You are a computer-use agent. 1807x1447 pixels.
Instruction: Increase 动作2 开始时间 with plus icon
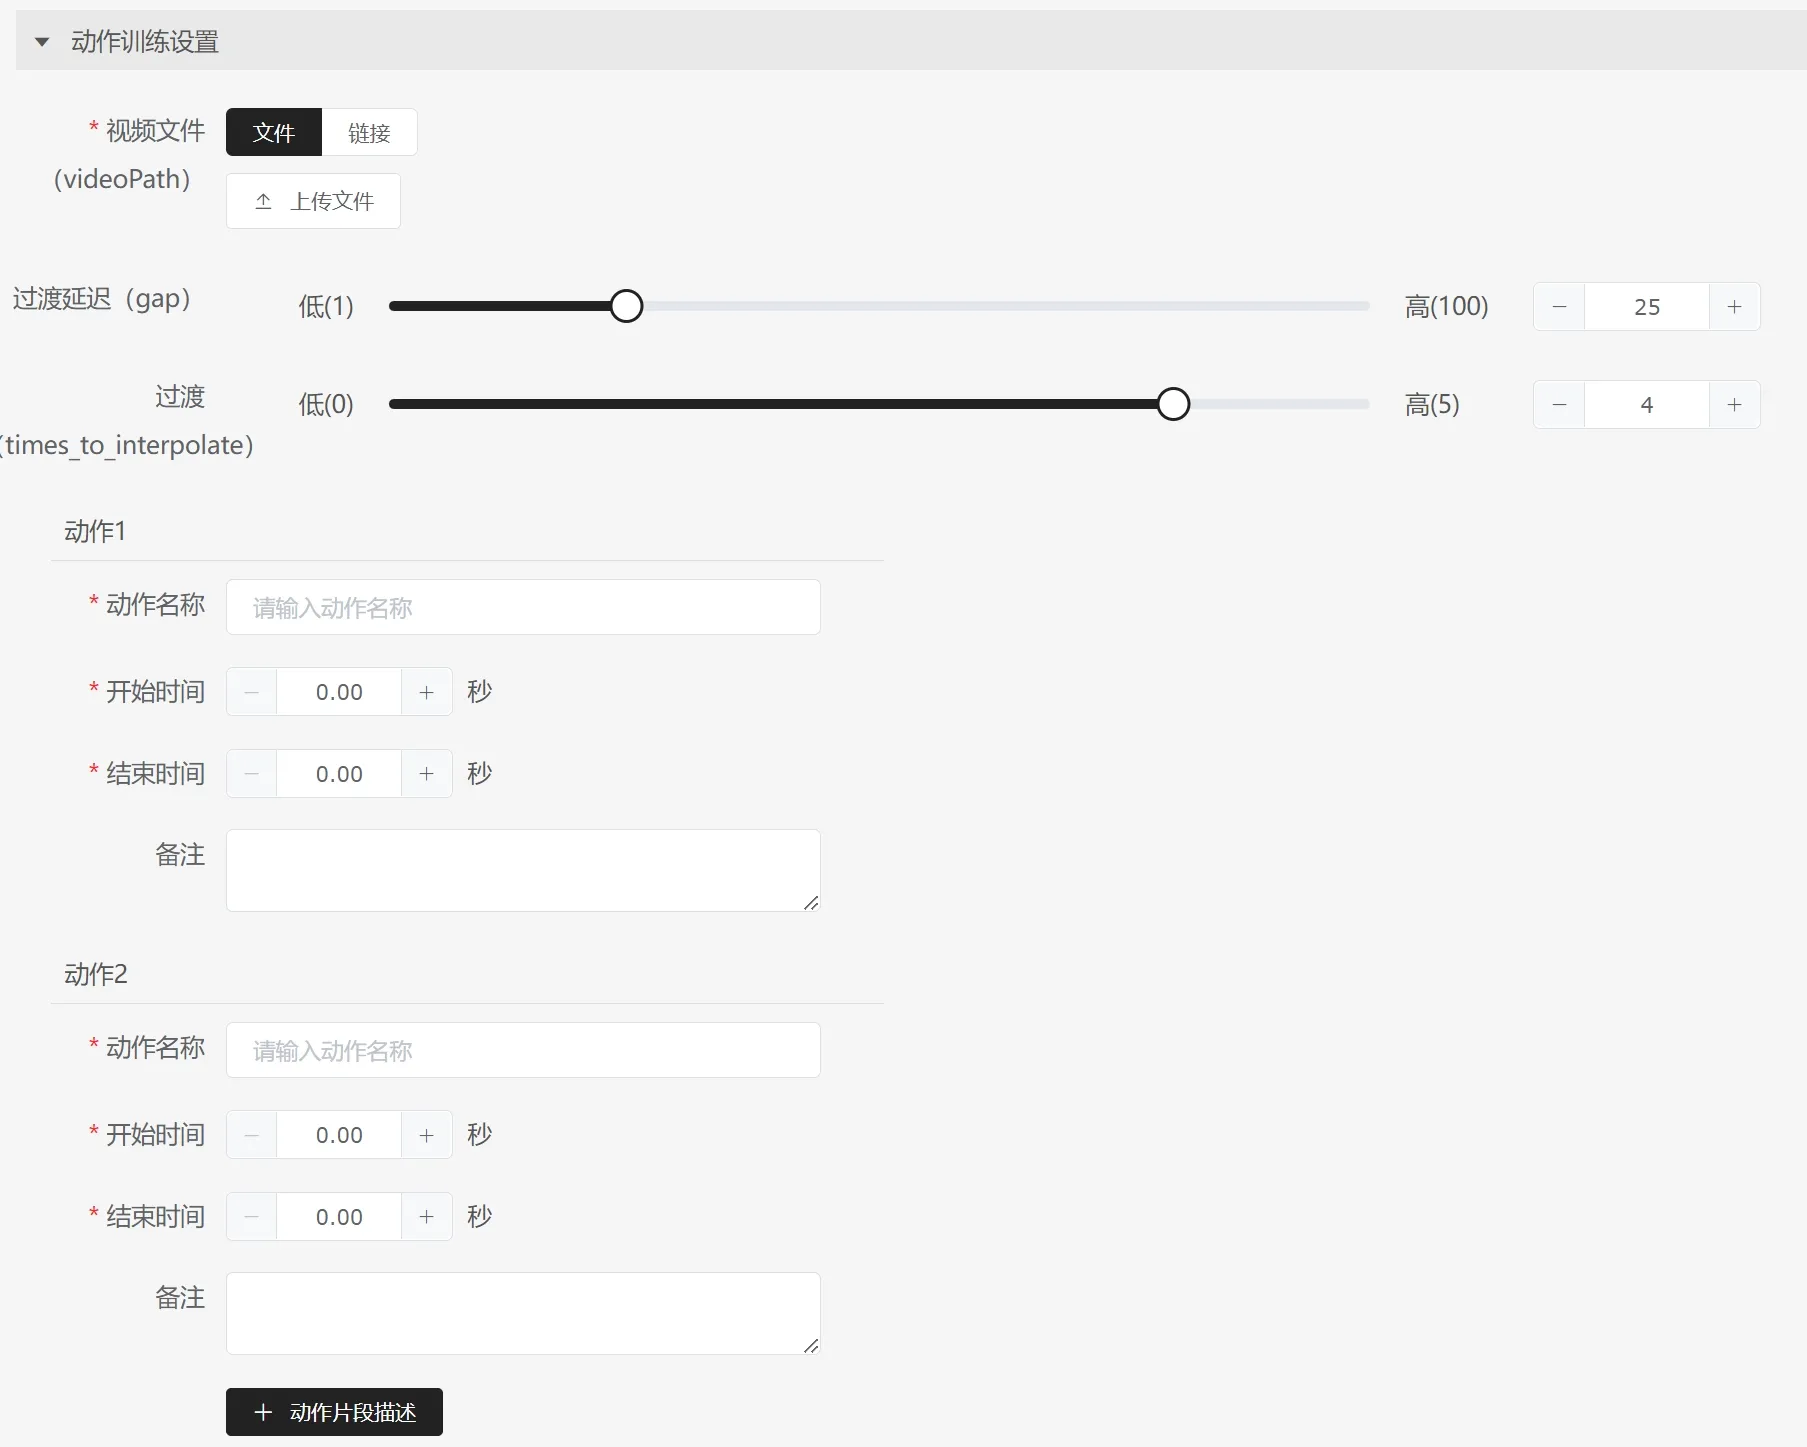(x=427, y=1135)
